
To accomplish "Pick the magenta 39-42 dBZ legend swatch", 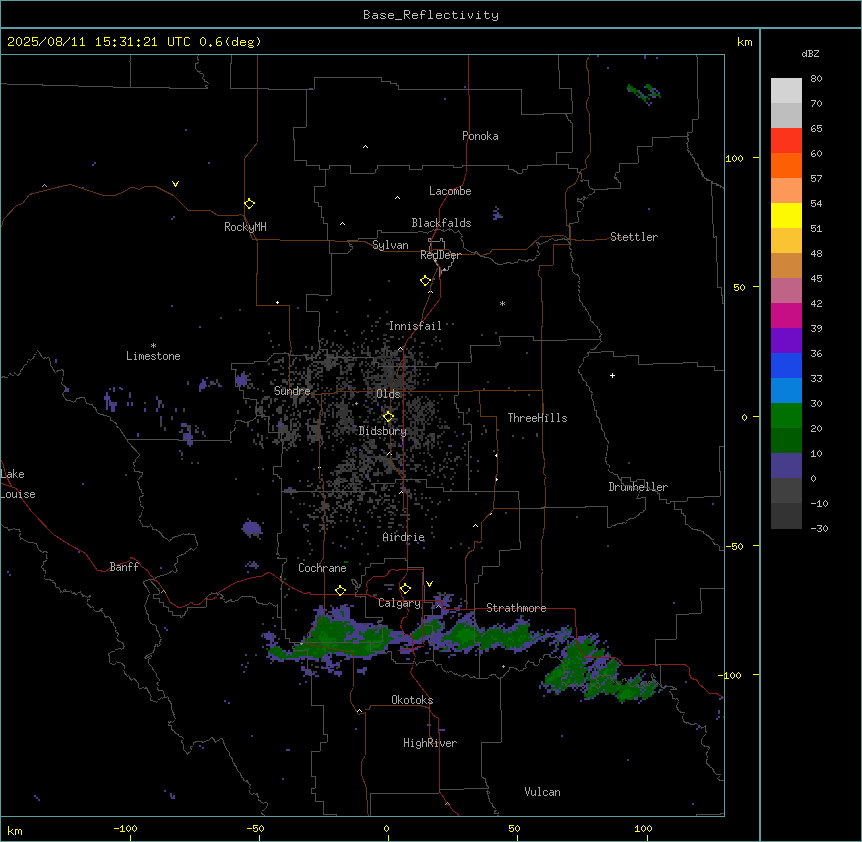I will pyautogui.click(x=786, y=315).
